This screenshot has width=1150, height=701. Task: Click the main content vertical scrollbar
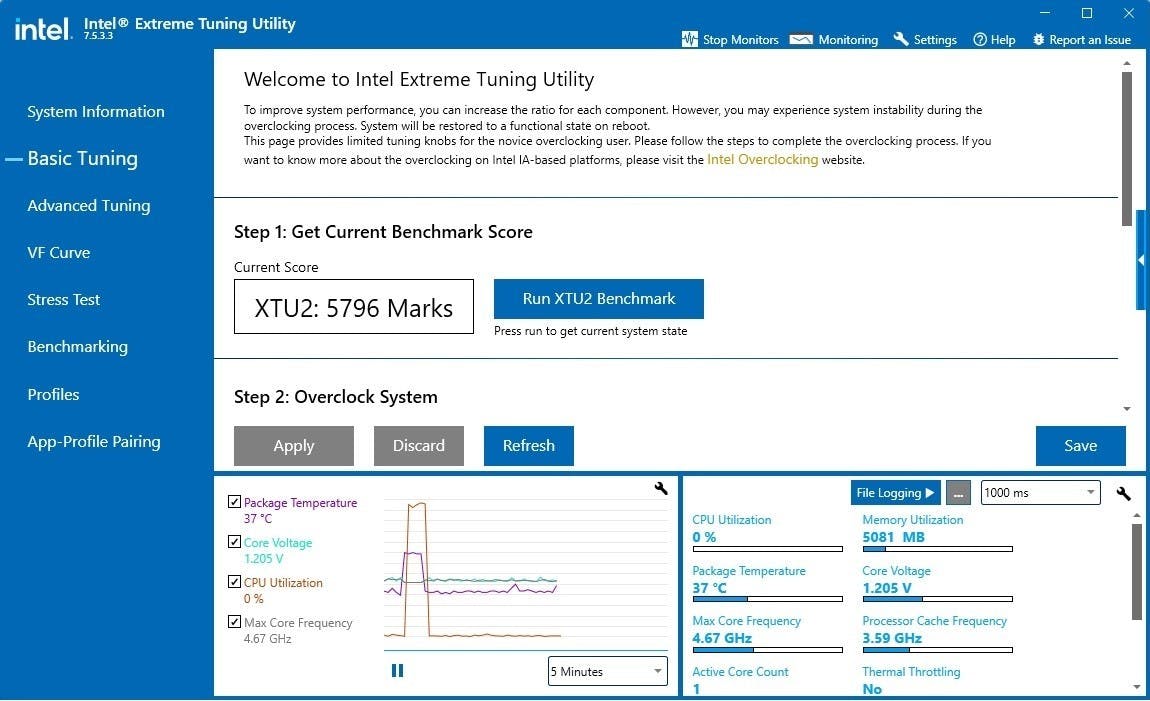pyautogui.click(x=1127, y=140)
